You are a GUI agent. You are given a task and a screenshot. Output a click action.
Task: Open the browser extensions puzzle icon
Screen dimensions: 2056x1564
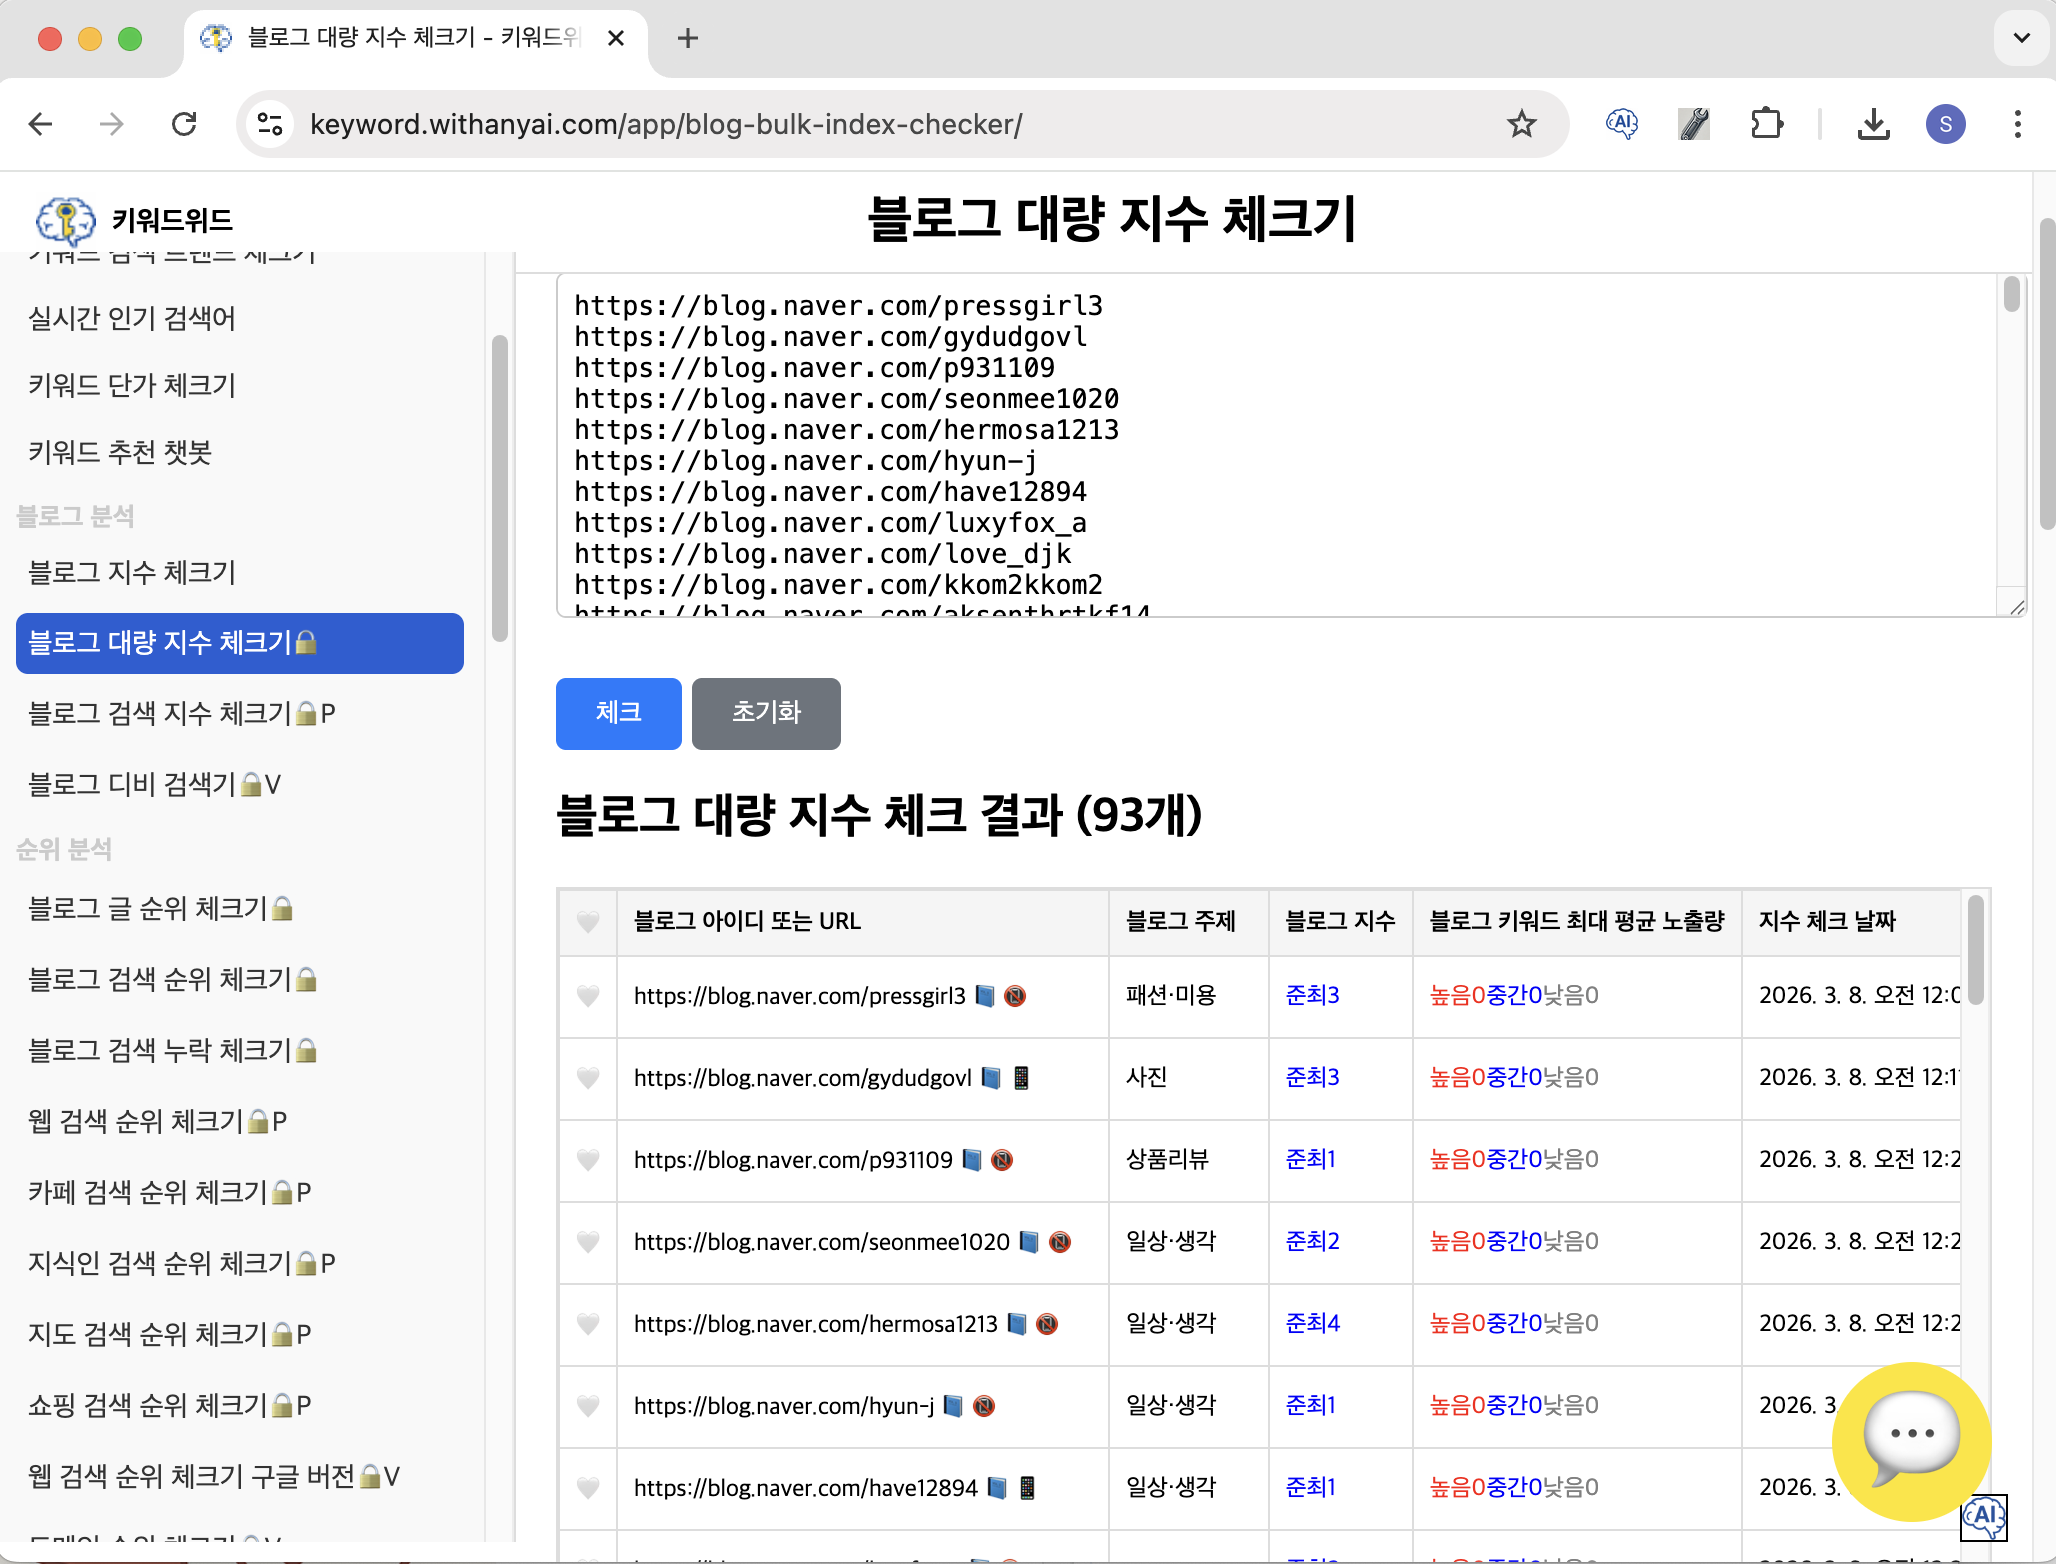tap(1767, 124)
